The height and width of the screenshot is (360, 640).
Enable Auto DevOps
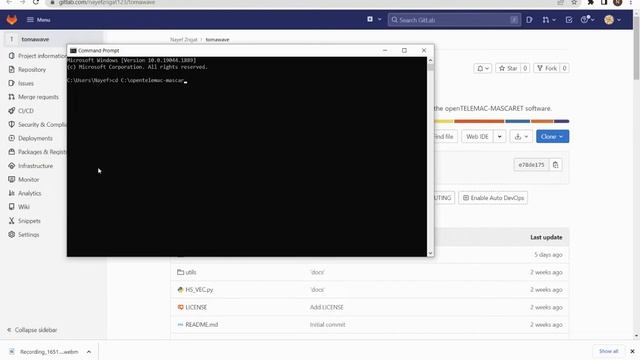click(x=493, y=198)
